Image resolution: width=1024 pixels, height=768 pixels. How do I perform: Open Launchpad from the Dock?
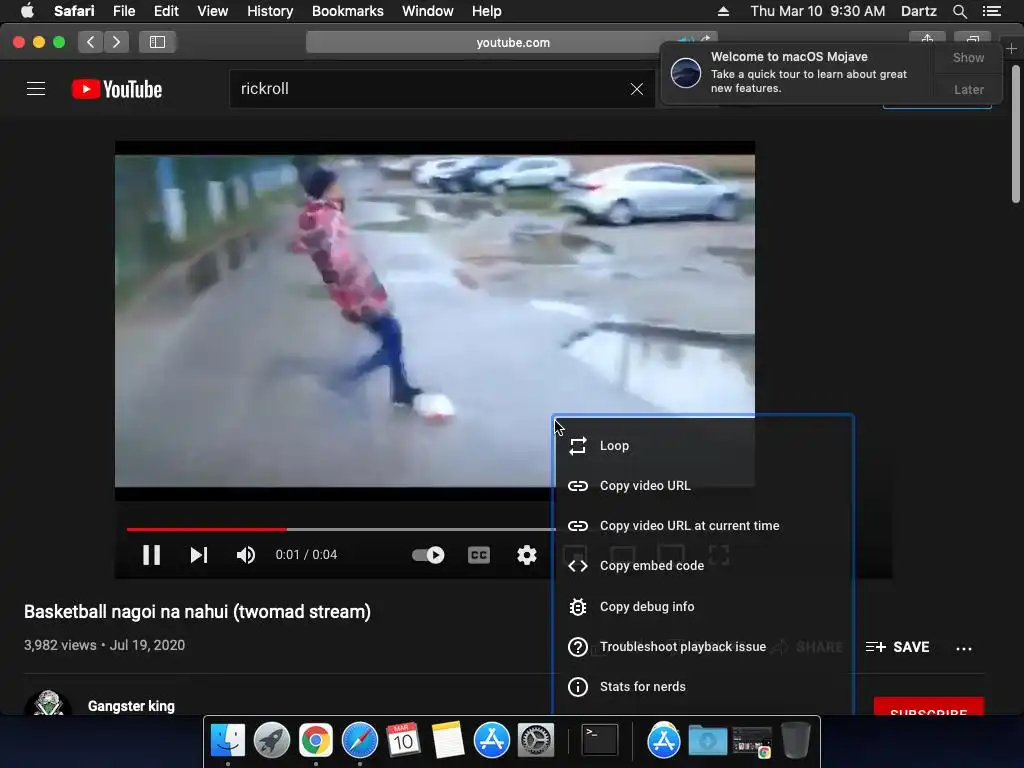pyautogui.click(x=272, y=741)
